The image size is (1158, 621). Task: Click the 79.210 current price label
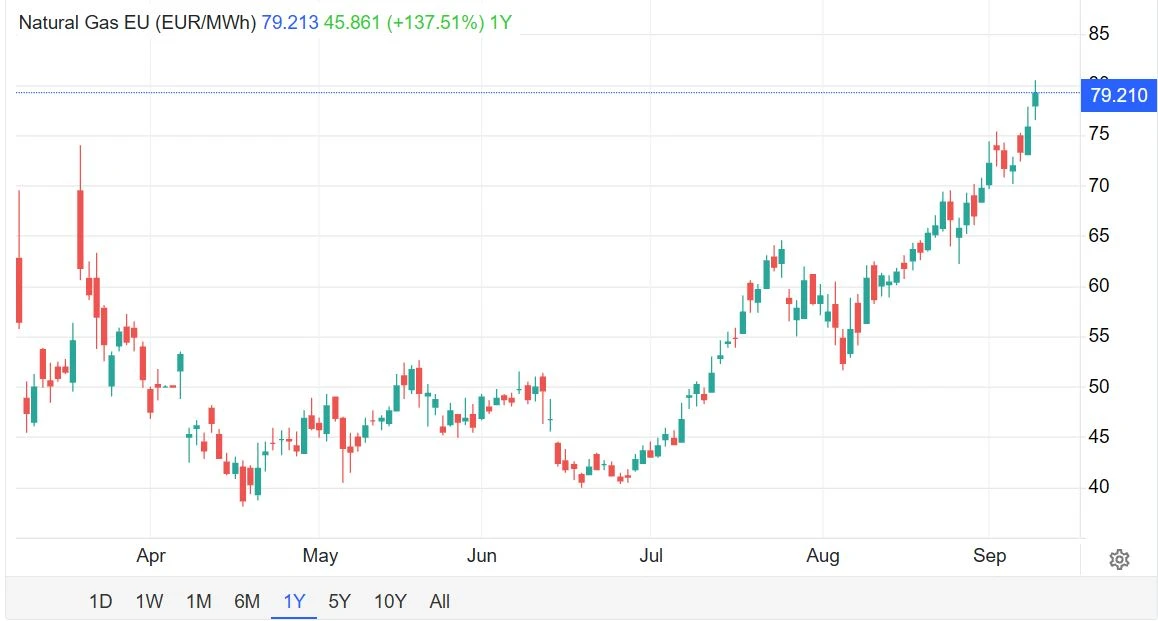point(1118,95)
